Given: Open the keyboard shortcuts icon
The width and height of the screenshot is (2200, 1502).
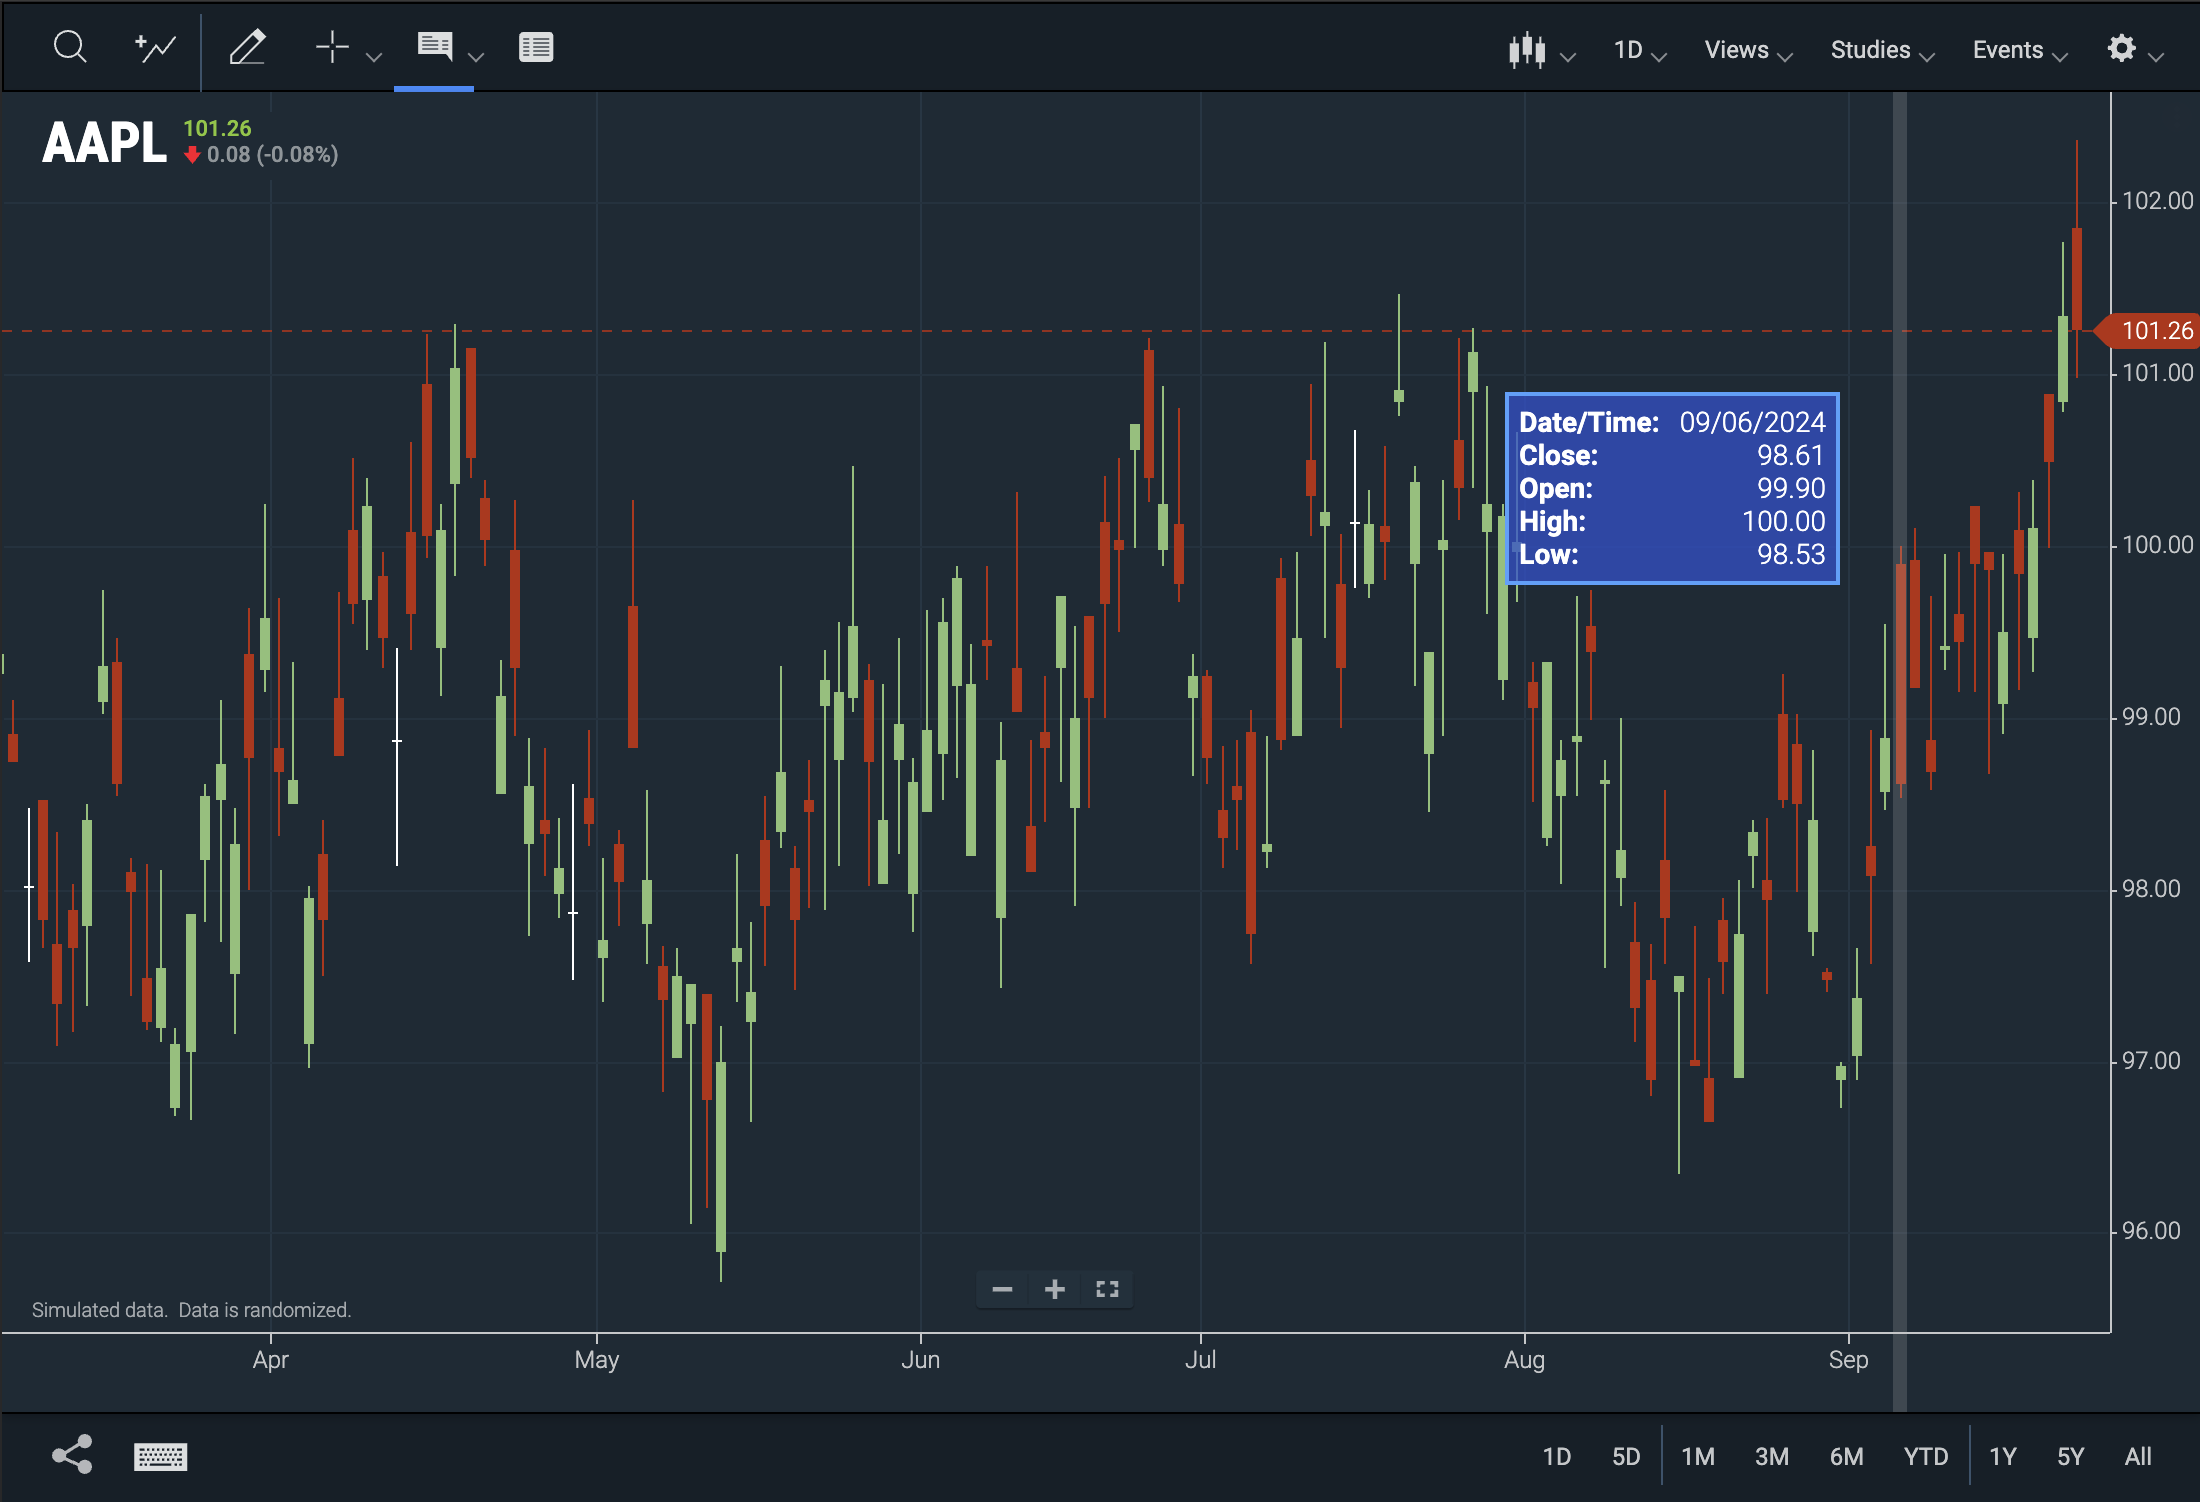Looking at the screenshot, I should tap(160, 1456).
